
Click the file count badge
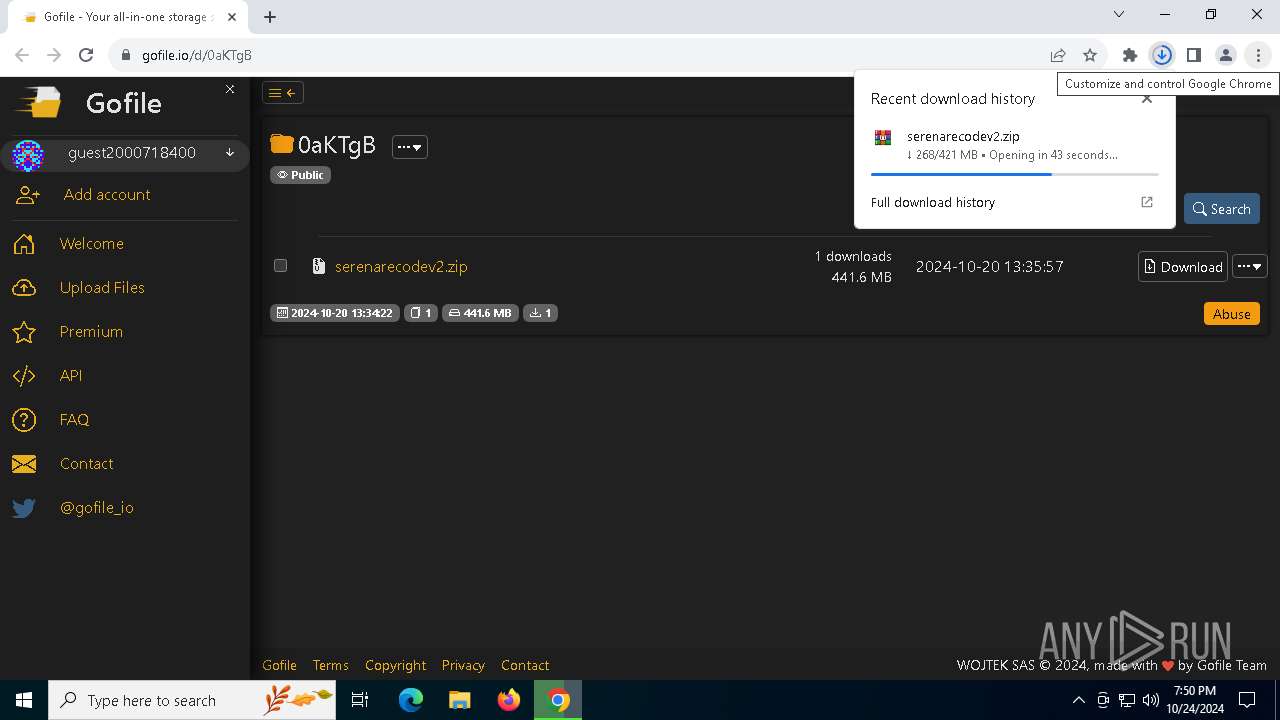point(421,313)
